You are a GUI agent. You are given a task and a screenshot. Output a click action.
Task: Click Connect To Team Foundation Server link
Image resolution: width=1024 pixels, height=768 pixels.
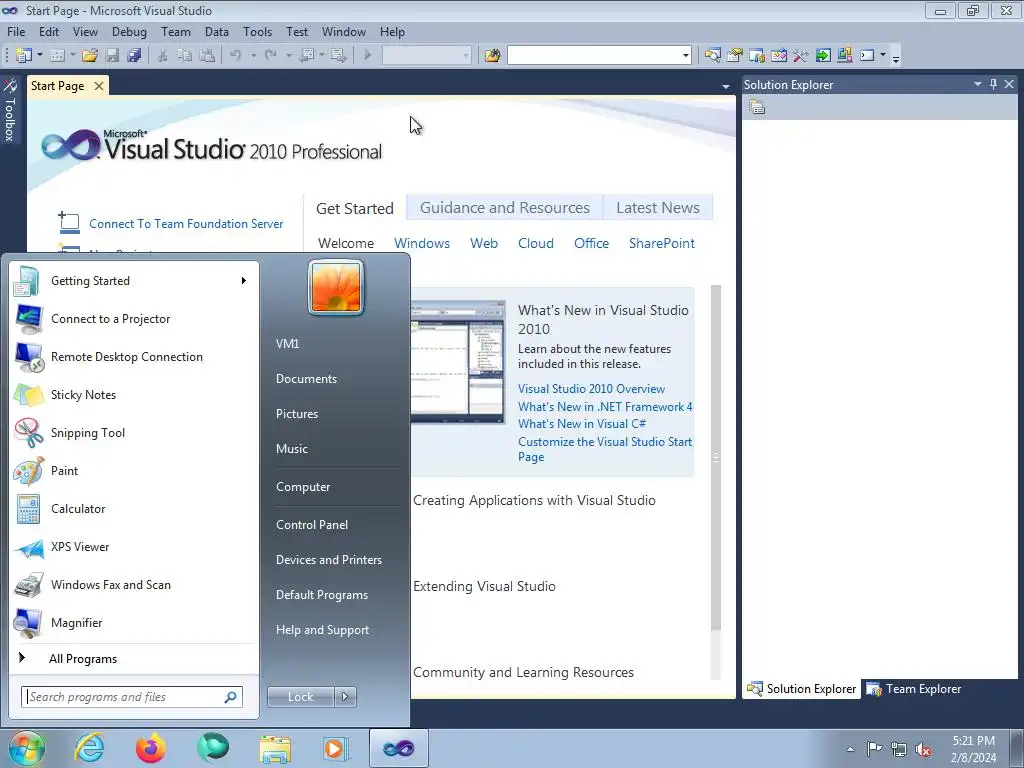[186, 223]
